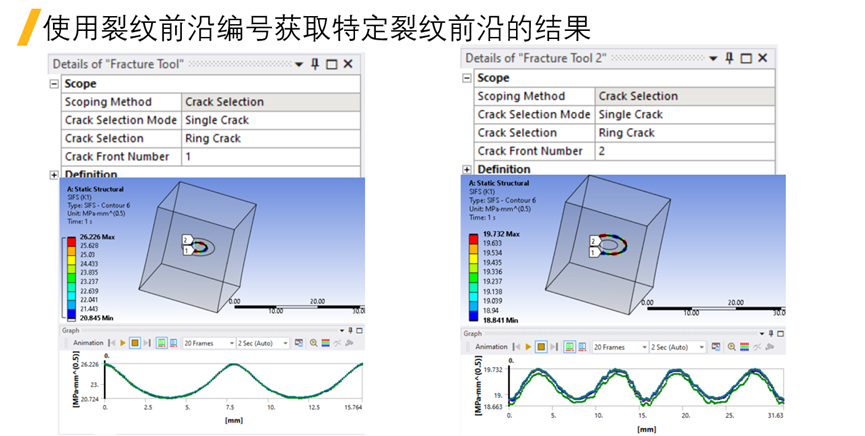Click Export Video File icon in left Graph panel
The height and width of the screenshot is (436, 865).
click(x=298, y=343)
